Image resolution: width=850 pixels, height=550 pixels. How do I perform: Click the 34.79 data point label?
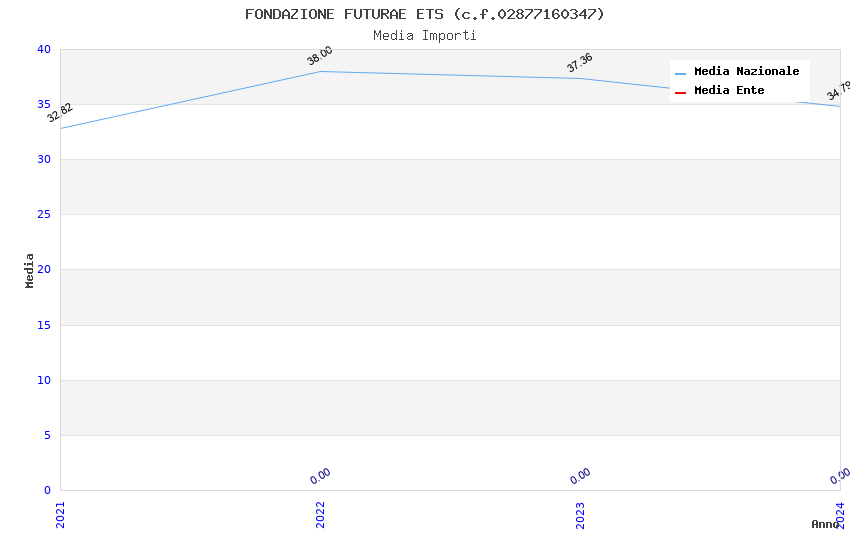pyautogui.click(x=838, y=92)
